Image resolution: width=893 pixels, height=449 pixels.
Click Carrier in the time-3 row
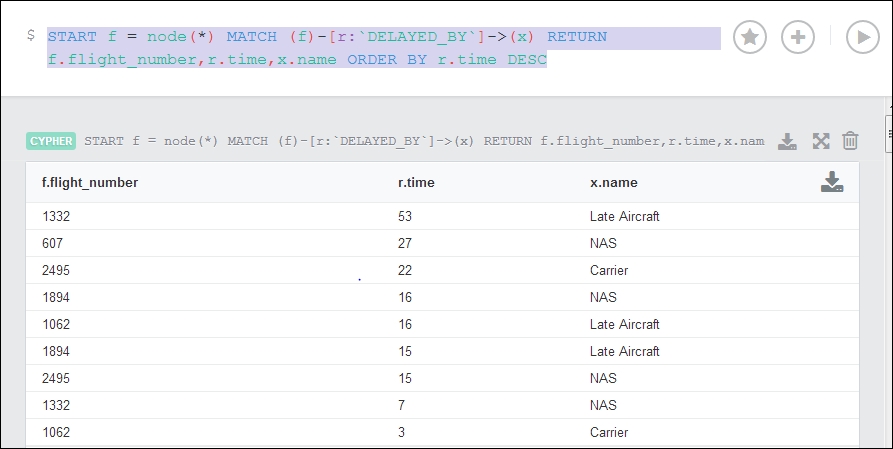609,432
